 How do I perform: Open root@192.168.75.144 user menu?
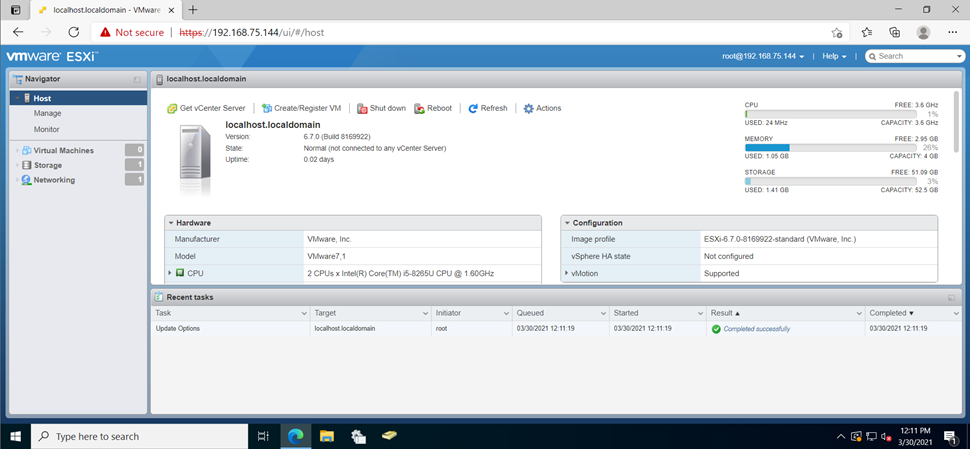click(763, 56)
